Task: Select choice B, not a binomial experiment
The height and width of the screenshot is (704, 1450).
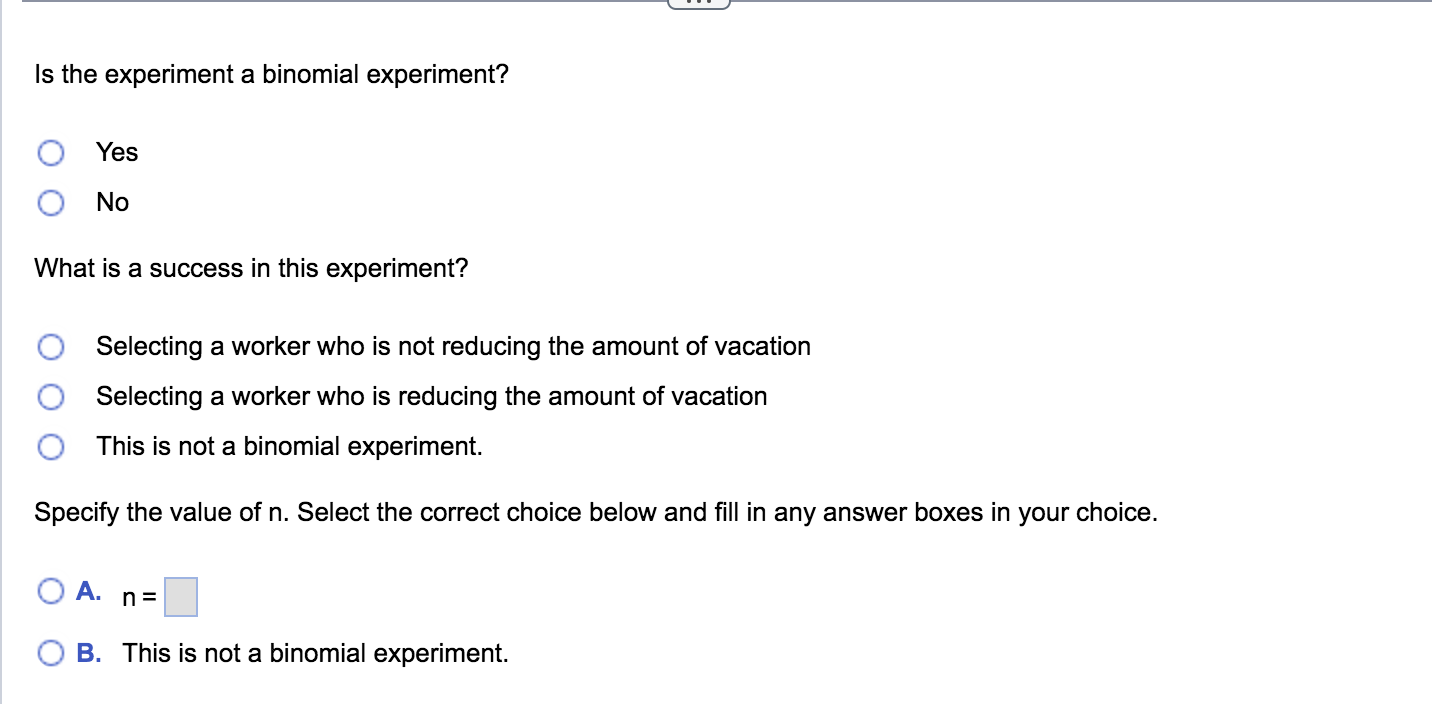Action: (51, 653)
